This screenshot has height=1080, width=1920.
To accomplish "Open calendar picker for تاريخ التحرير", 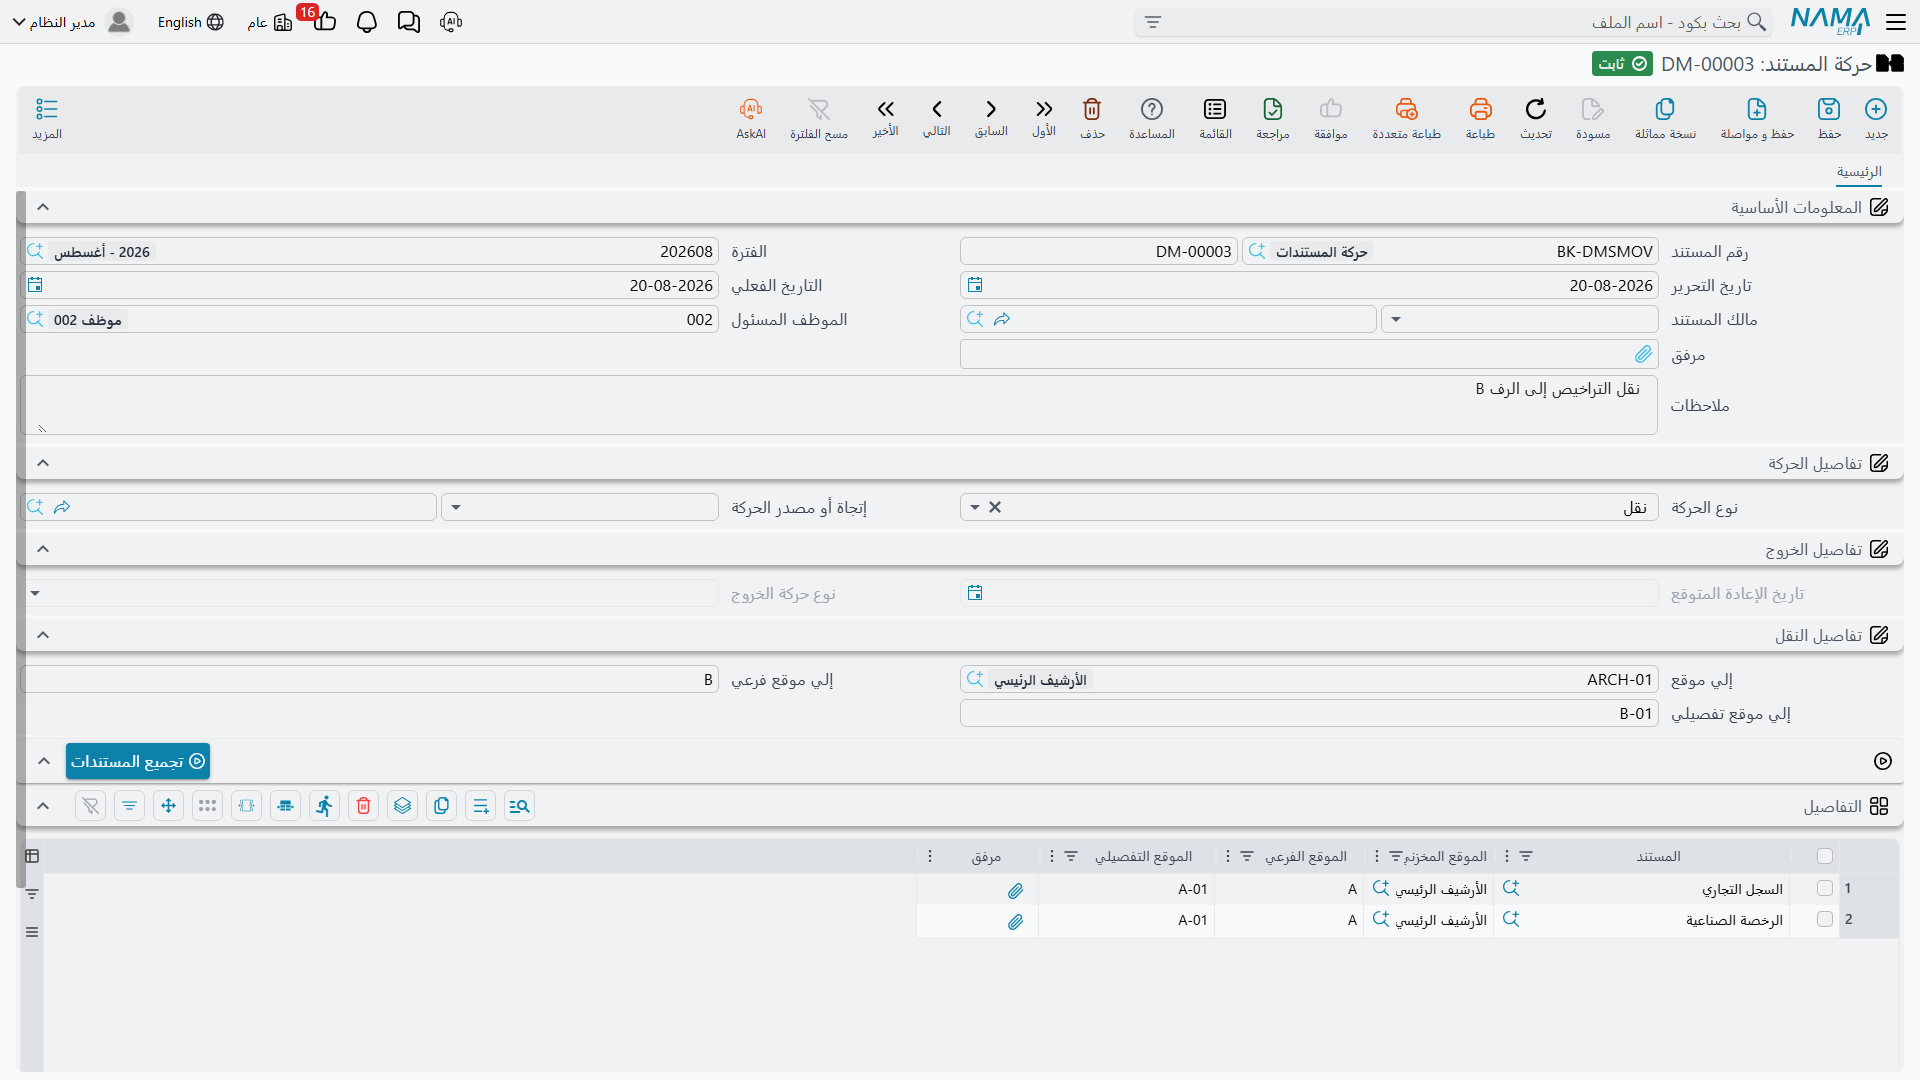I will point(975,285).
